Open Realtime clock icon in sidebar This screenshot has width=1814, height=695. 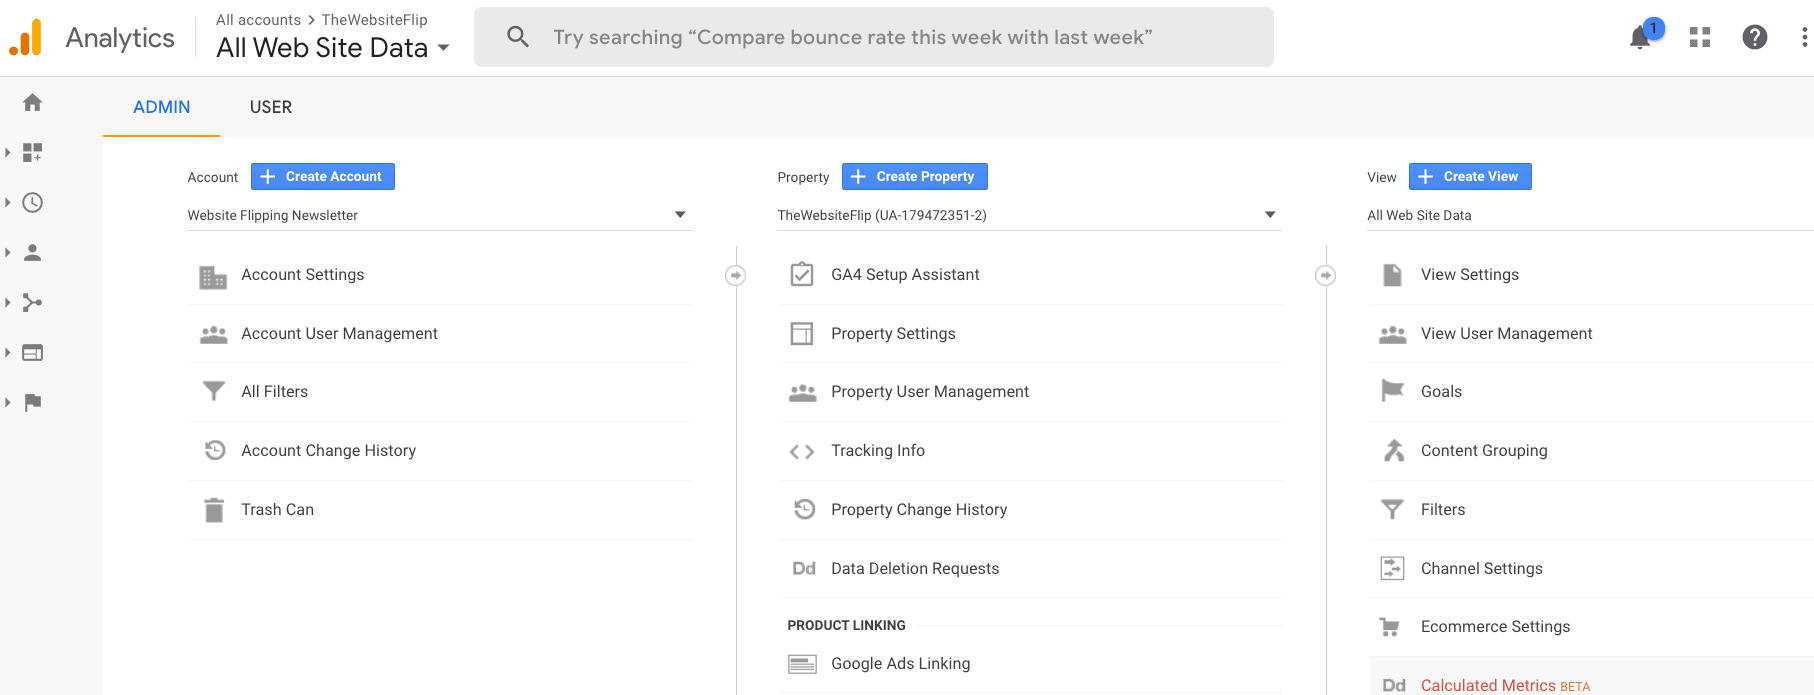tap(32, 202)
